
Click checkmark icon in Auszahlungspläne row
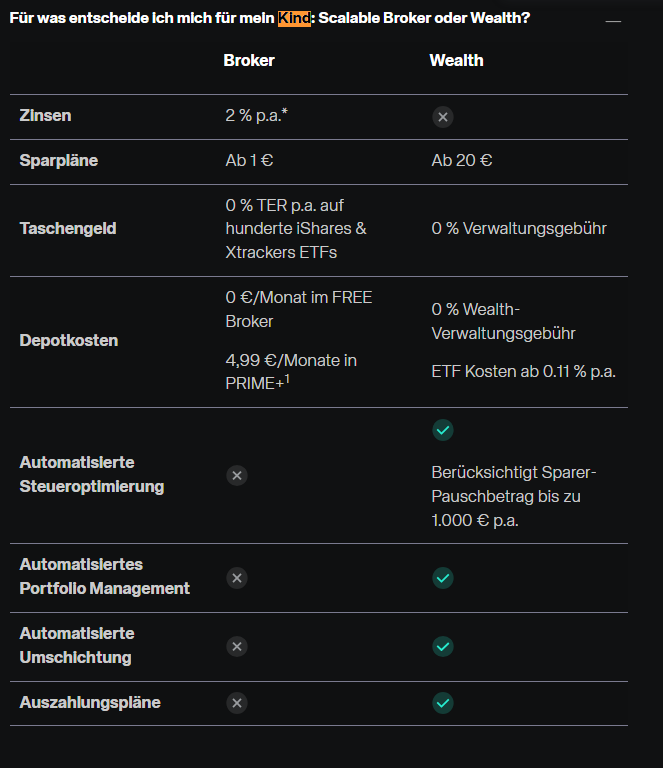(443, 703)
